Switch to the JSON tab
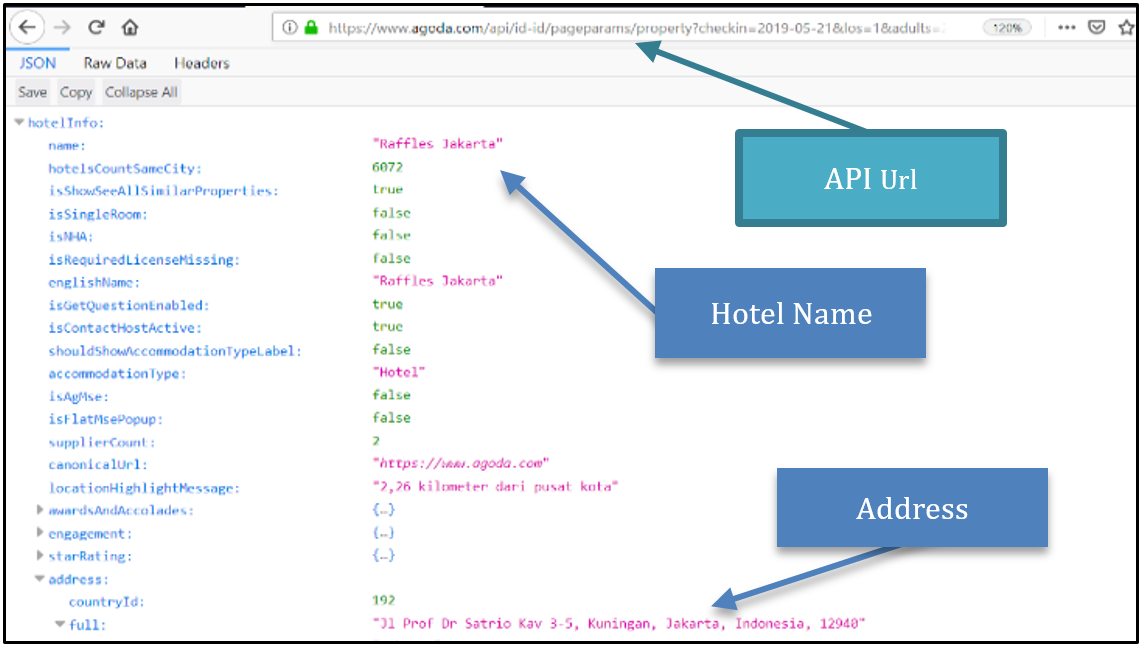The width and height of the screenshot is (1145, 649). click(38, 64)
